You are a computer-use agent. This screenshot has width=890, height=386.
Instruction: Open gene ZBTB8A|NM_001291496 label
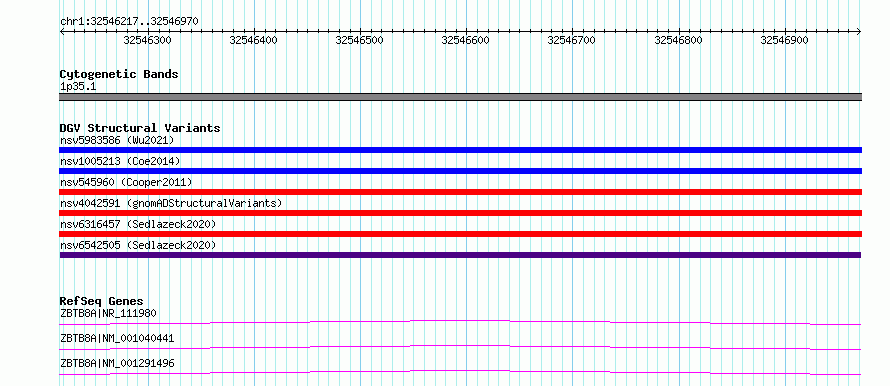click(117, 363)
